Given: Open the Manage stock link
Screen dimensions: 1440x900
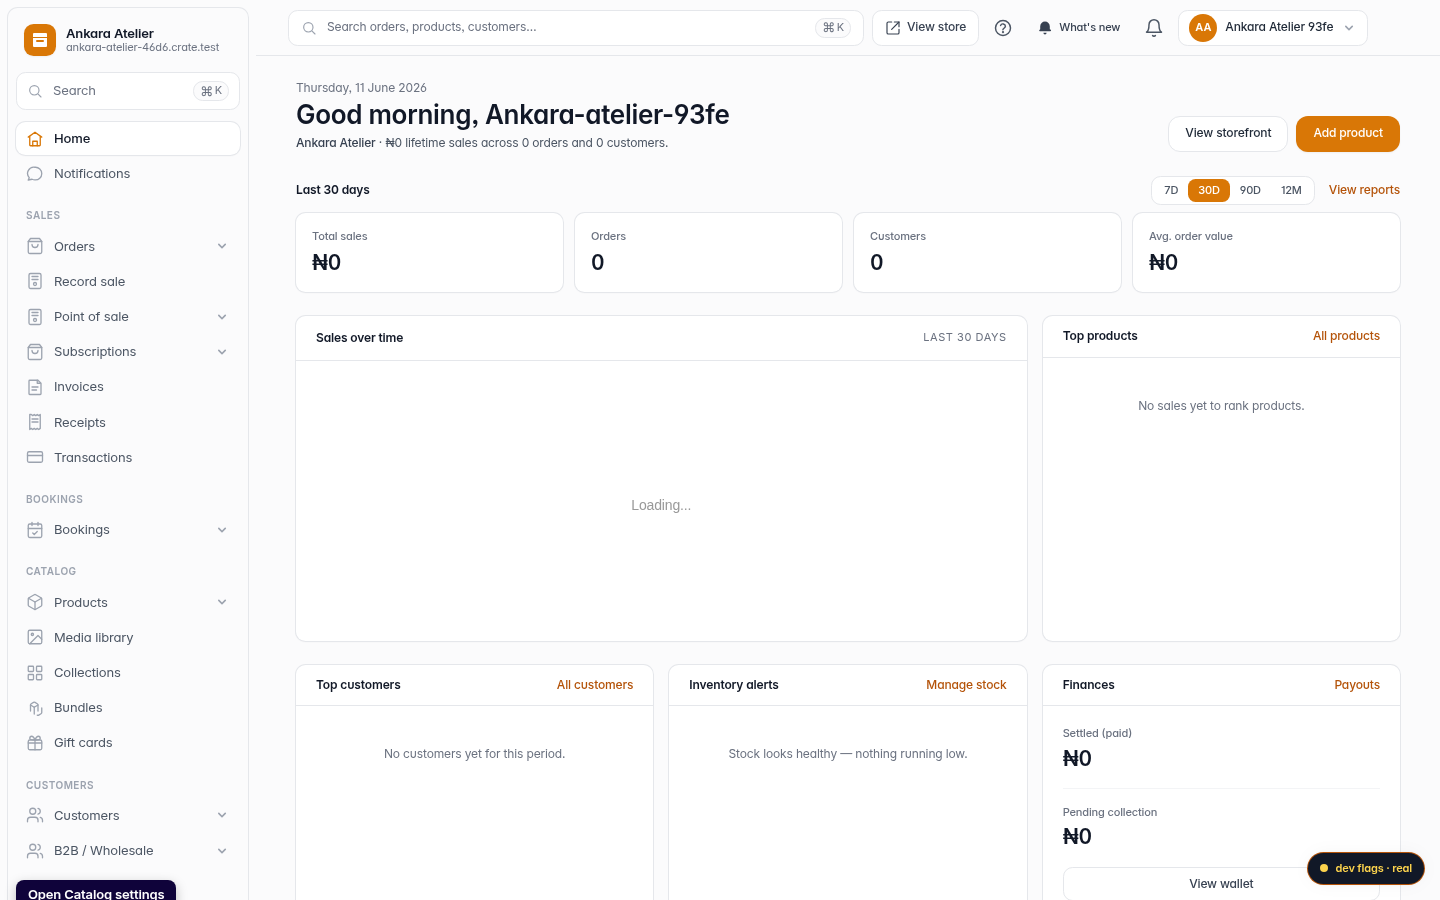Looking at the screenshot, I should (x=966, y=685).
